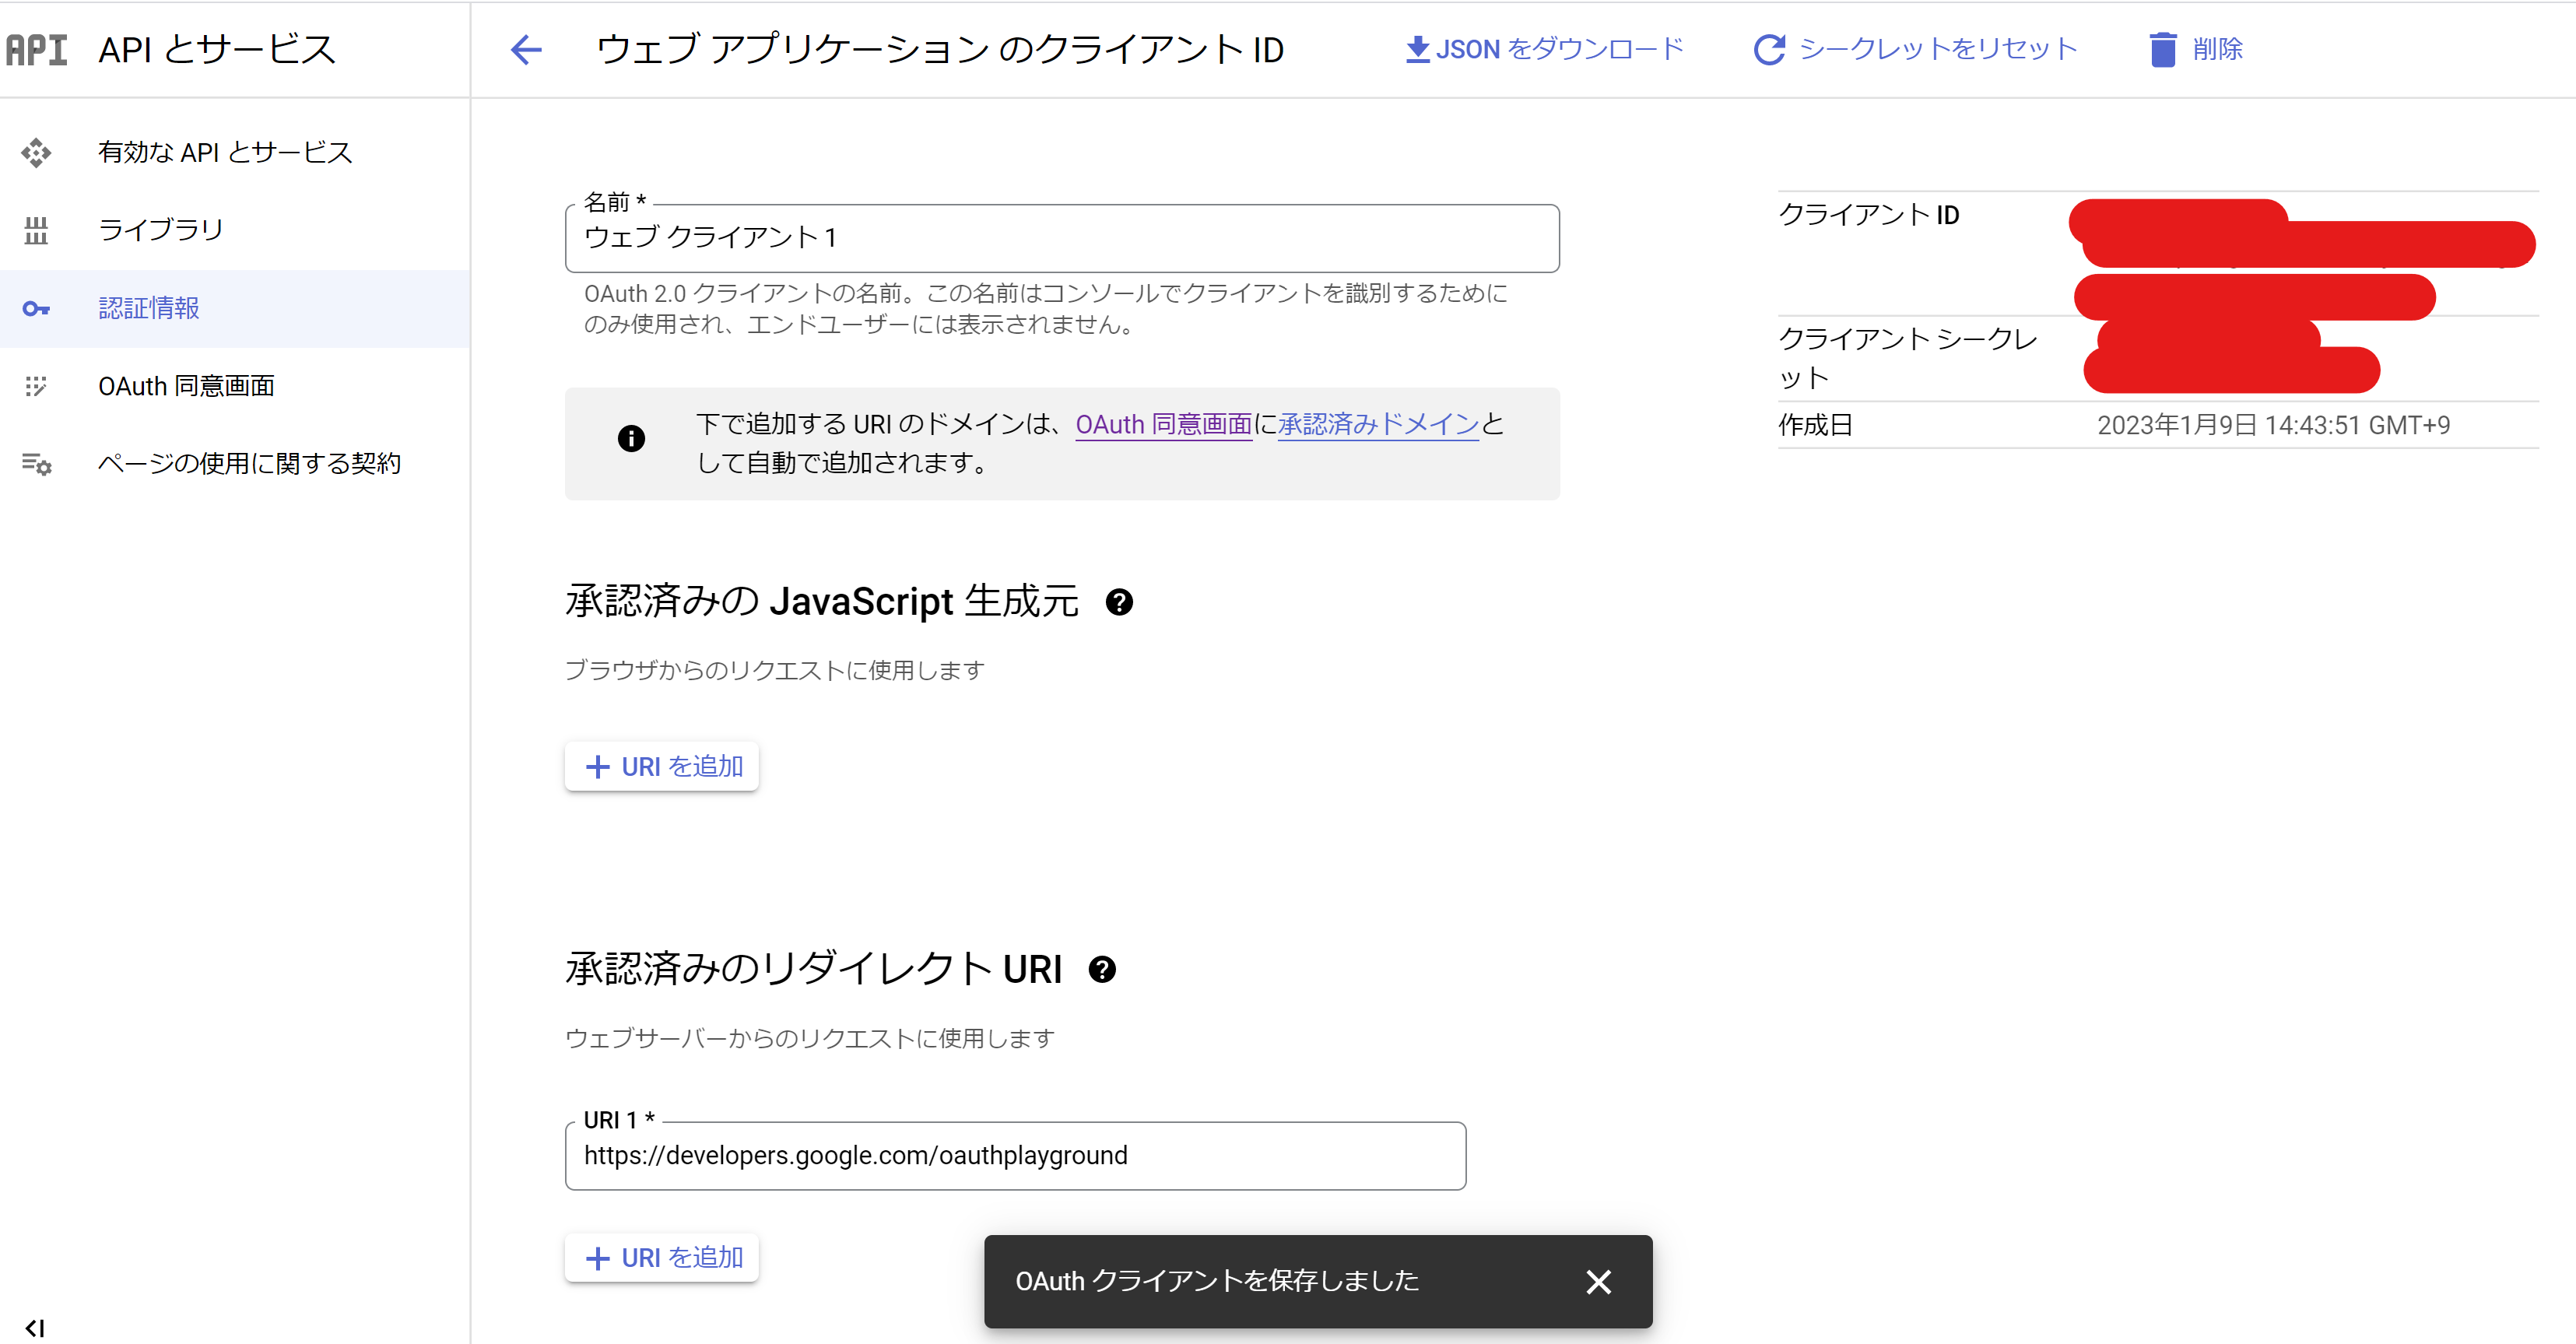Add a JavaScript origin URI
Image resolution: width=2576 pixels, height=1344 pixels.
[x=661, y=766]
